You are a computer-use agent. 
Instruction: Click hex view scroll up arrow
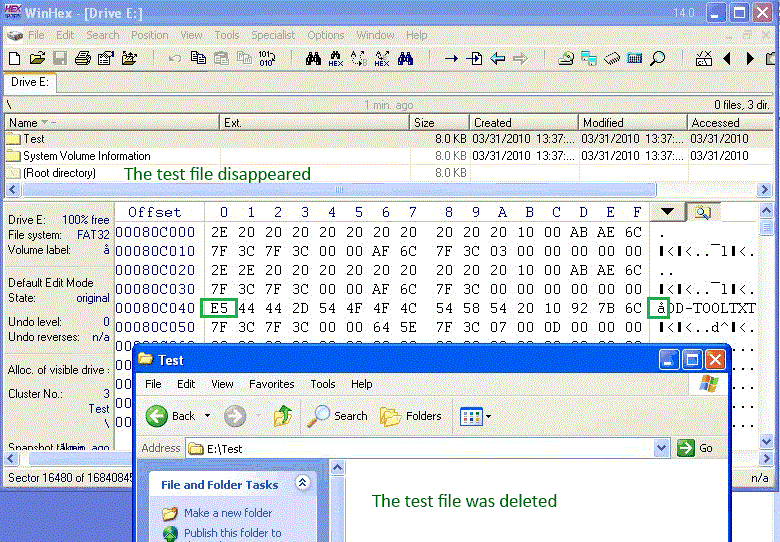(767, 211)
